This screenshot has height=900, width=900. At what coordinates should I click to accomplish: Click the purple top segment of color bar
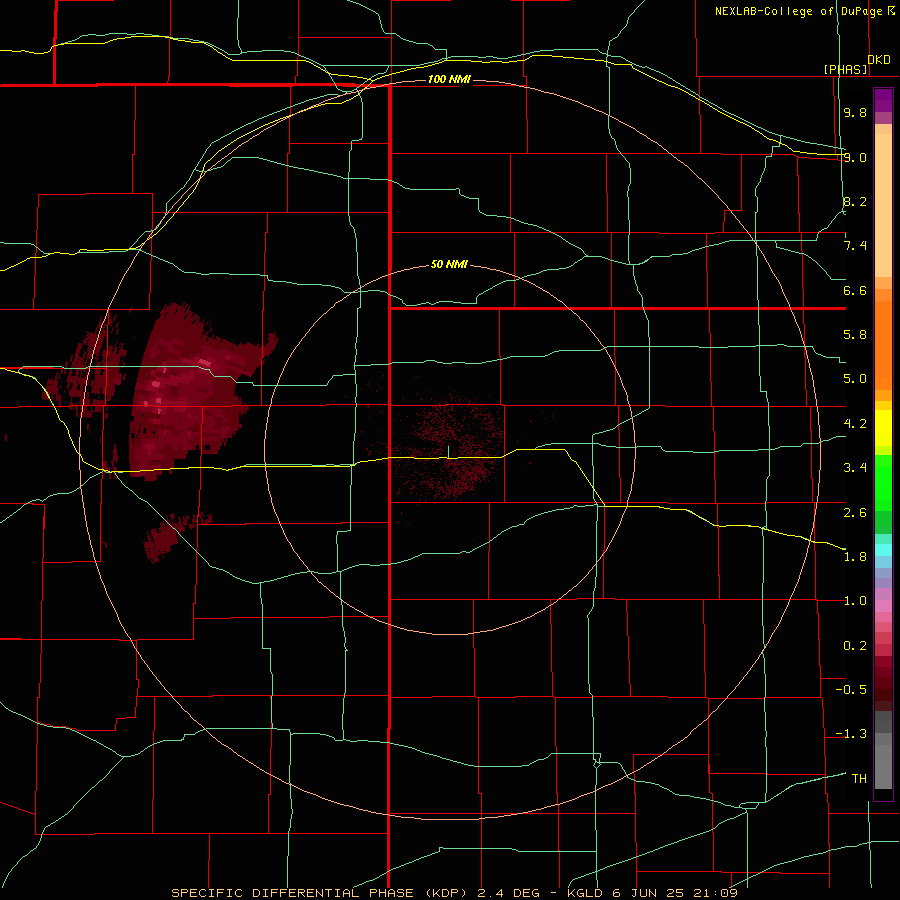tap(883, 100)
